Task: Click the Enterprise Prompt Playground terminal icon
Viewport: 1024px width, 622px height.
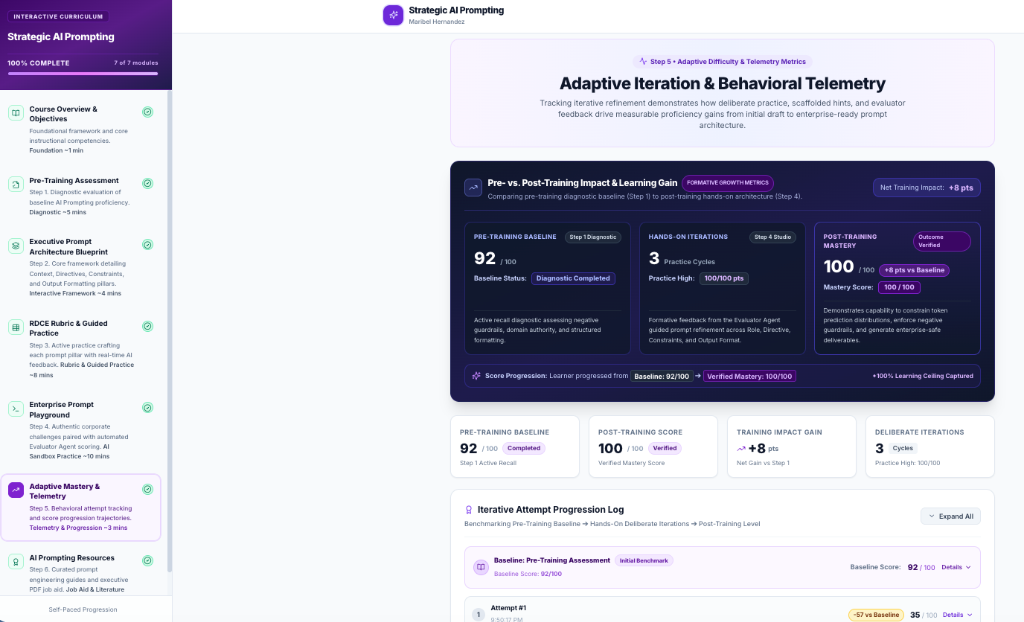Action: pos(16,408)
